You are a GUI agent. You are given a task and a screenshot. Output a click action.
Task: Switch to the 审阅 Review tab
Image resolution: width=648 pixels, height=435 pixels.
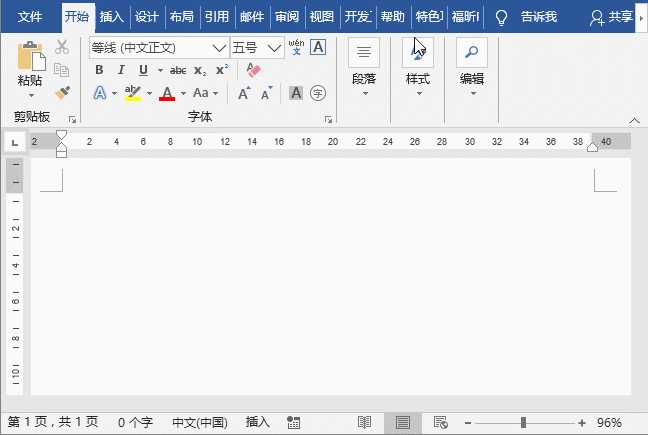pyautogui.click(x=287, y=17)
